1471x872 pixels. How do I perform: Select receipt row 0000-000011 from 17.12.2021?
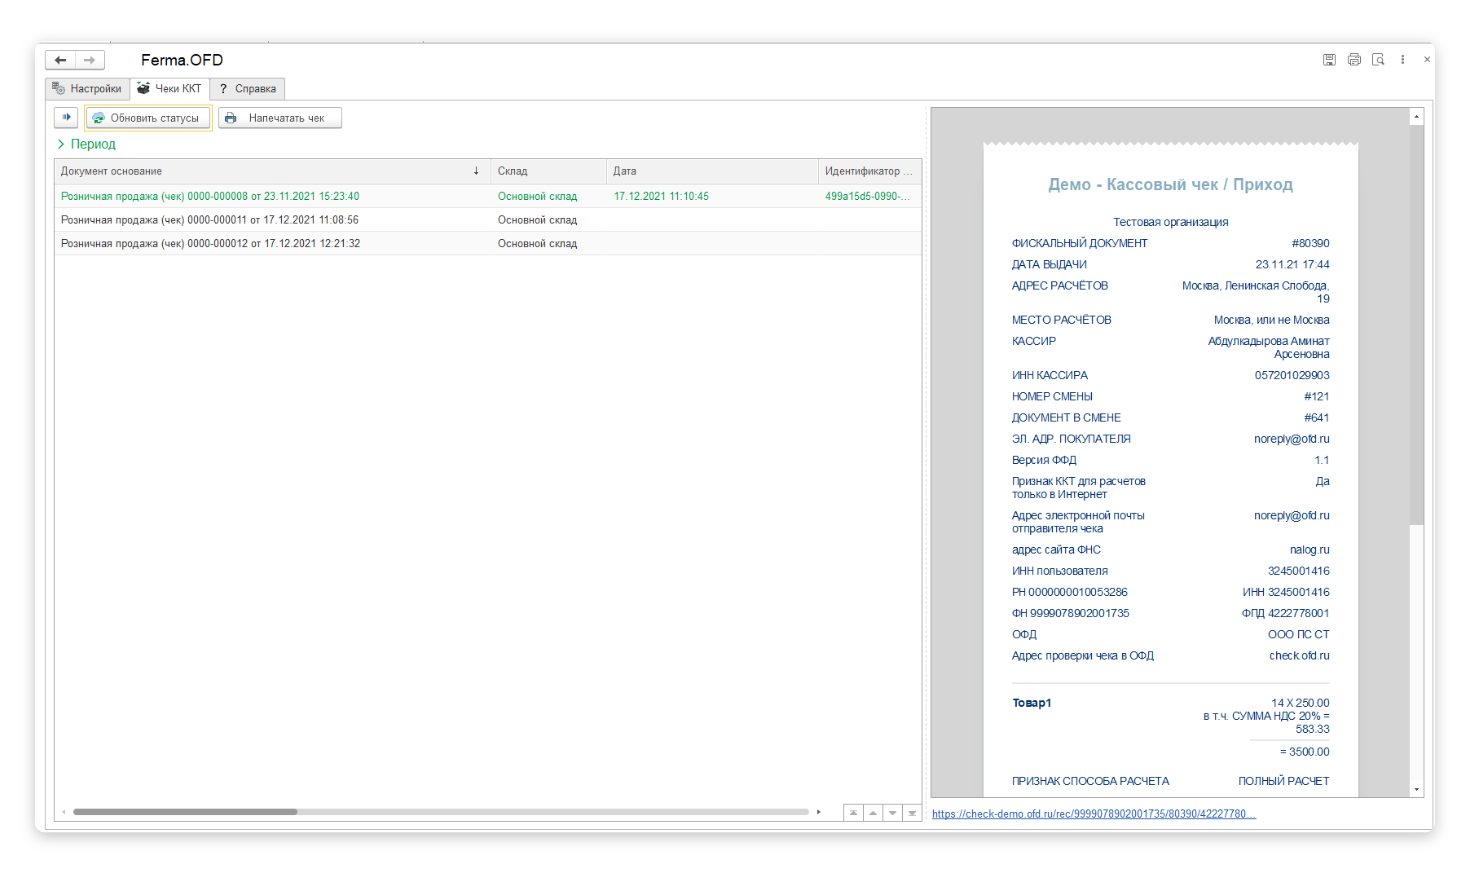[x=210, y=220]
